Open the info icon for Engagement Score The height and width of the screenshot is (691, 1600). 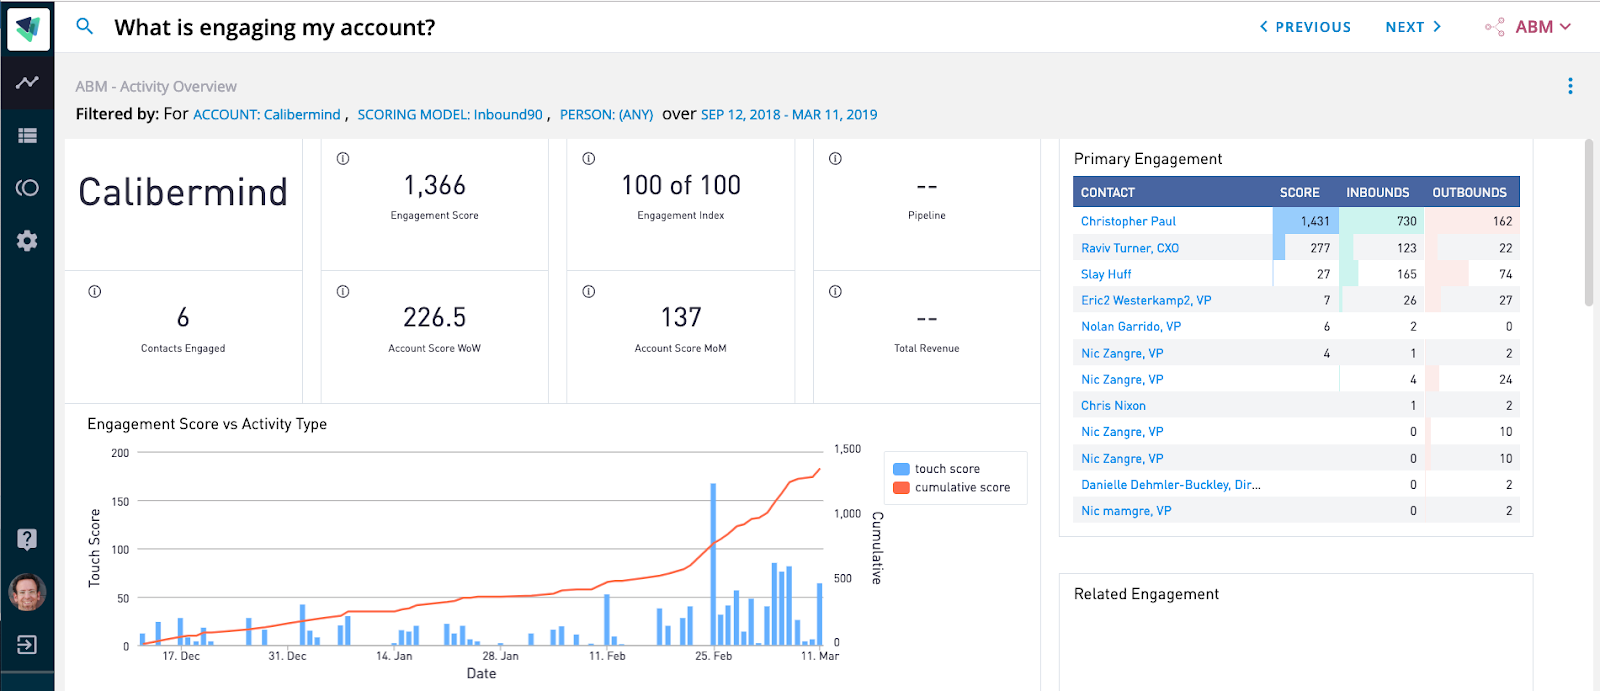343,158
